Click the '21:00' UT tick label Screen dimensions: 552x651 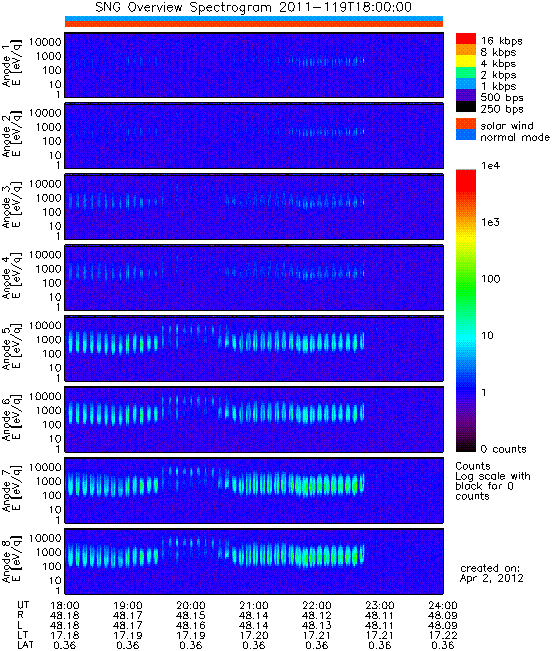254,606
